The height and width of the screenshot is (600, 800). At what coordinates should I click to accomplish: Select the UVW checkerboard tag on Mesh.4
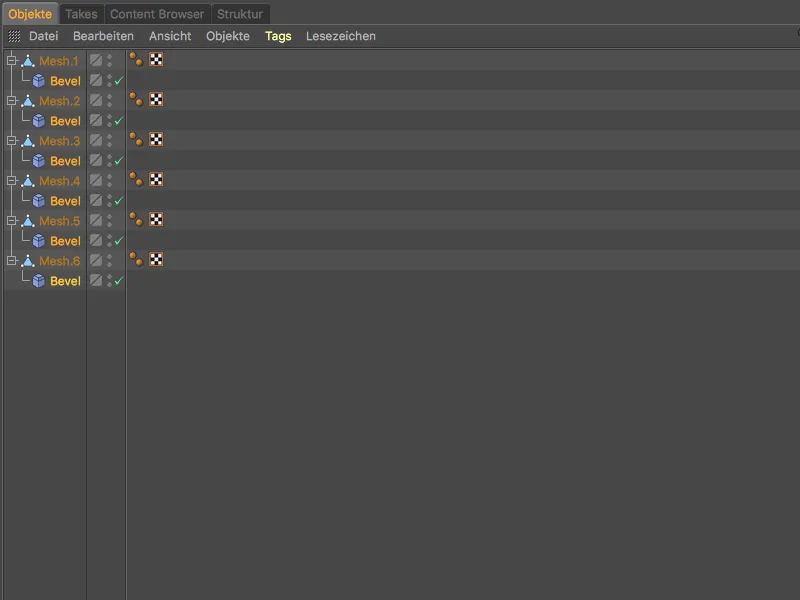[156, 179]
